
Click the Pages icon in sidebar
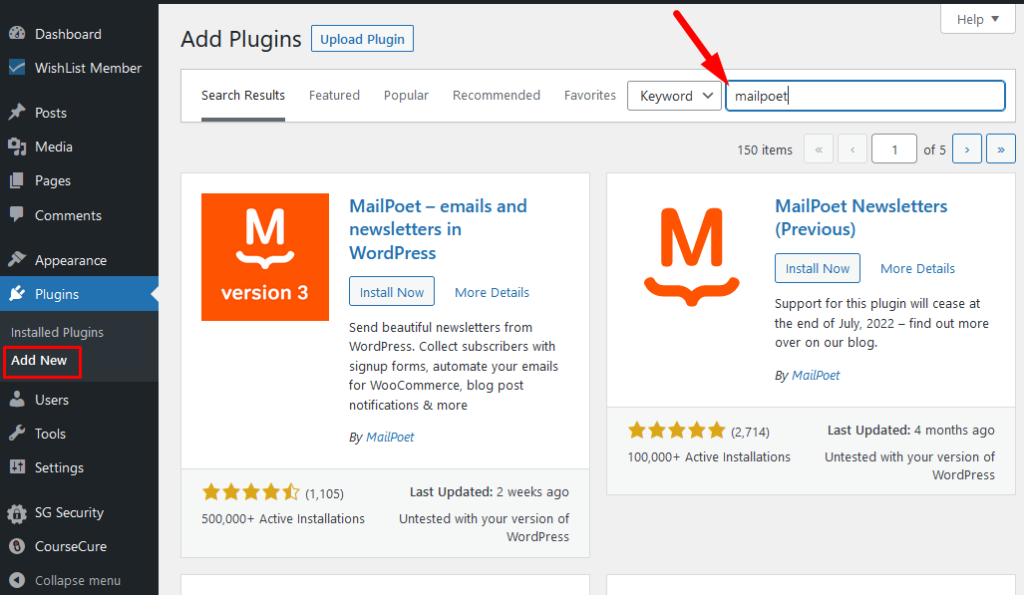coord(17,180)
